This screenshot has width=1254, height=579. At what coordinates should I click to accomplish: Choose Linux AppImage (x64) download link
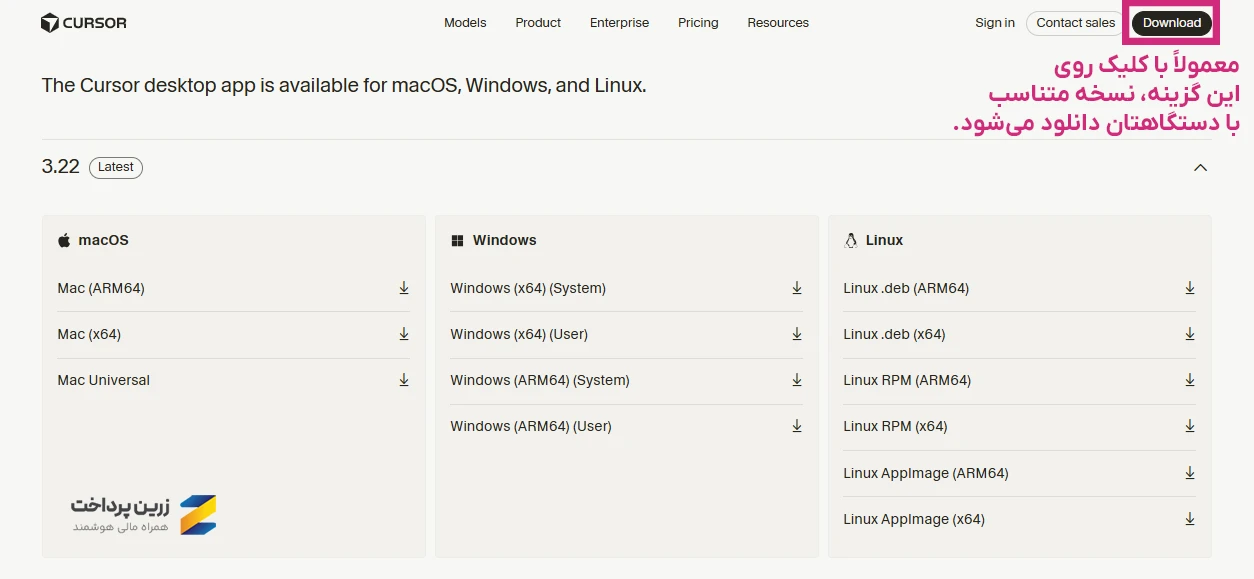tap(914, 519)
